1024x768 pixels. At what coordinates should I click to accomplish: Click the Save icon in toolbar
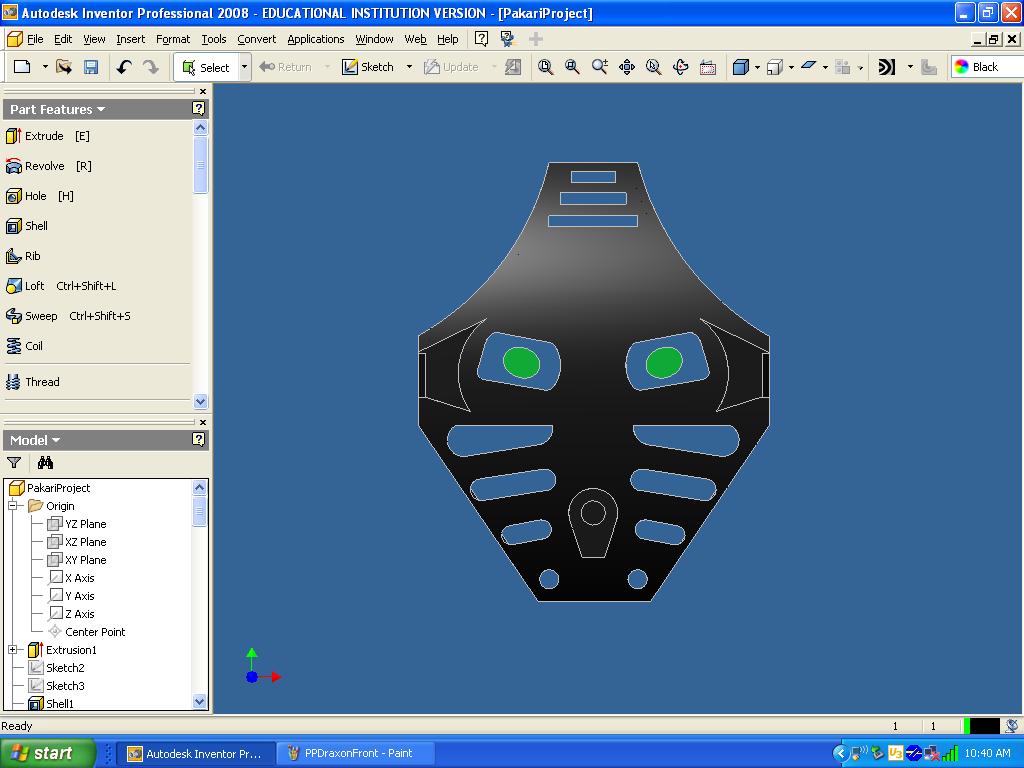pos(91,67)
